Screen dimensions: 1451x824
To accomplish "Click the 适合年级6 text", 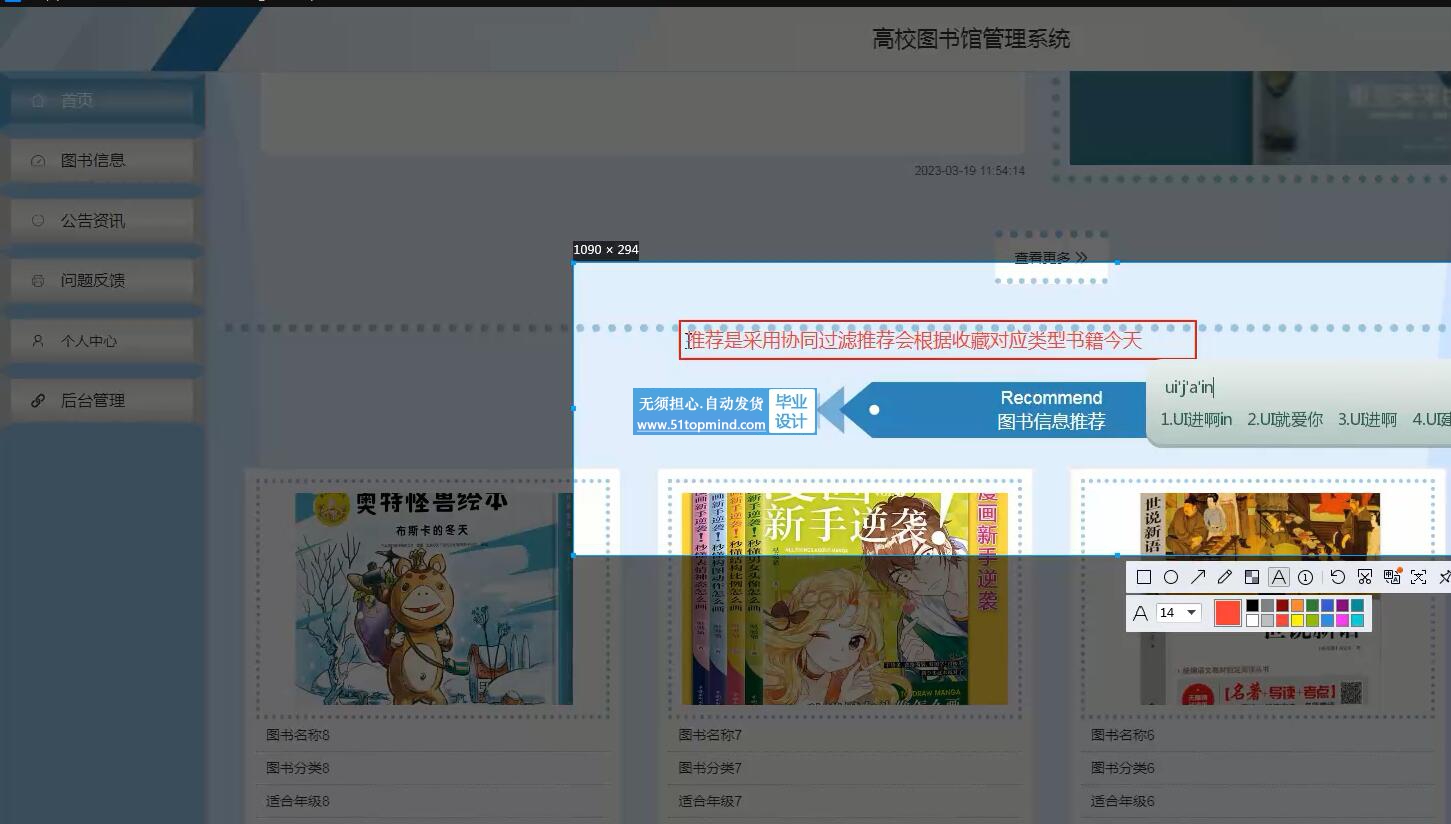I will (1123, 801).
